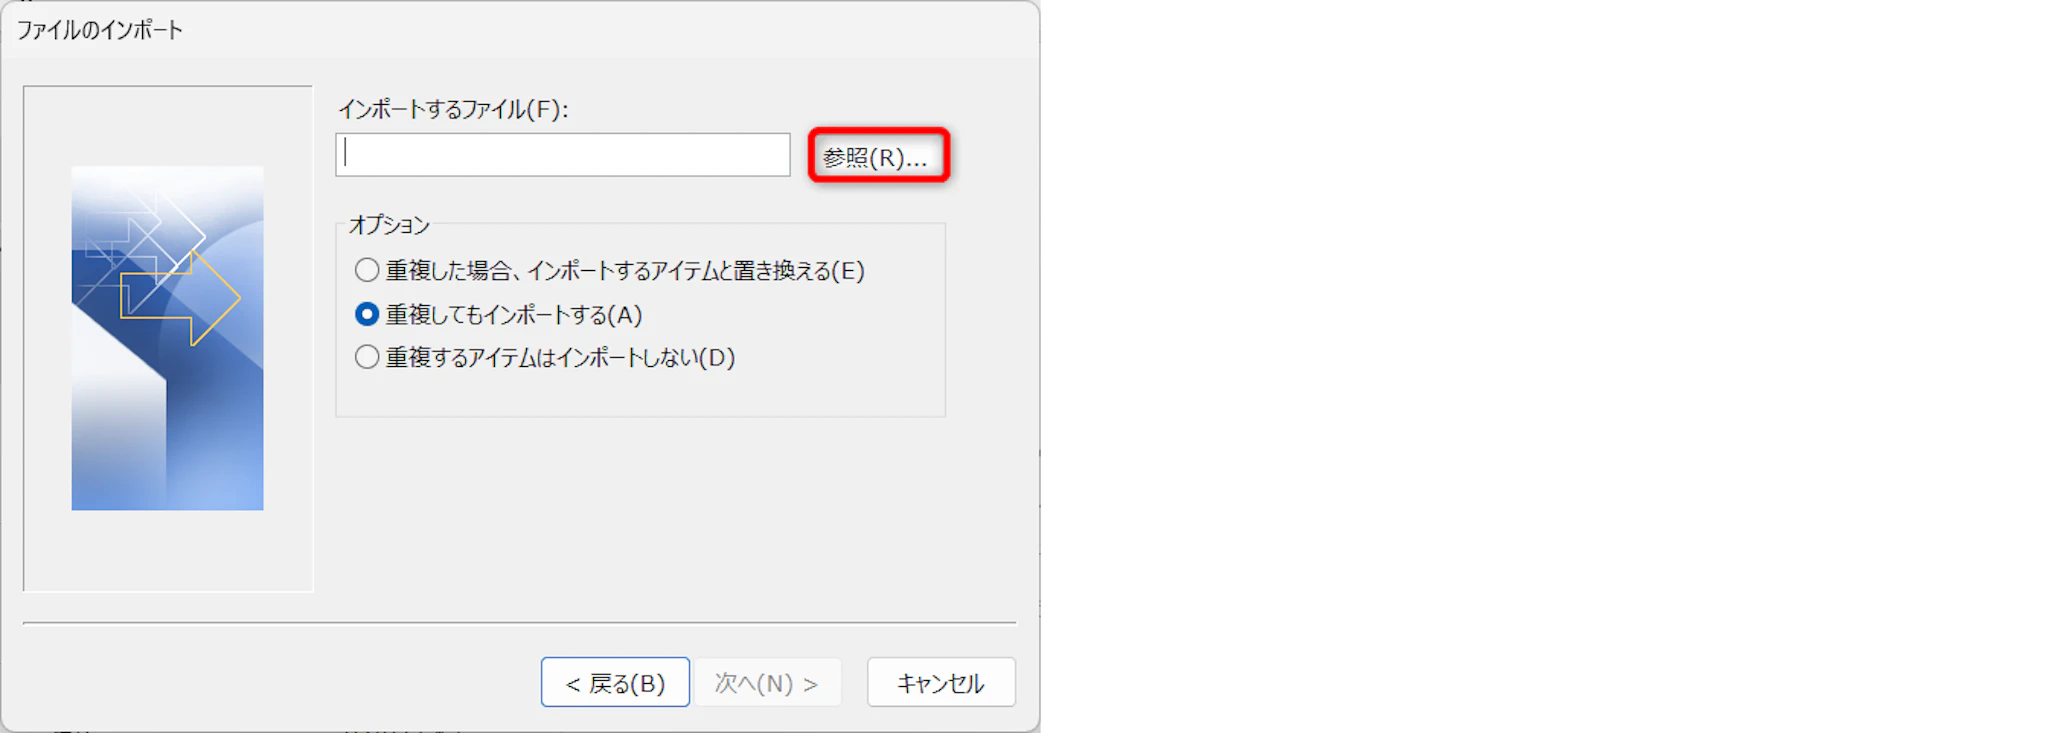This screenshot has width=2048, height=733.
Task: Focus the インポートするファイル path text box
Action: [x=563, y=155]
